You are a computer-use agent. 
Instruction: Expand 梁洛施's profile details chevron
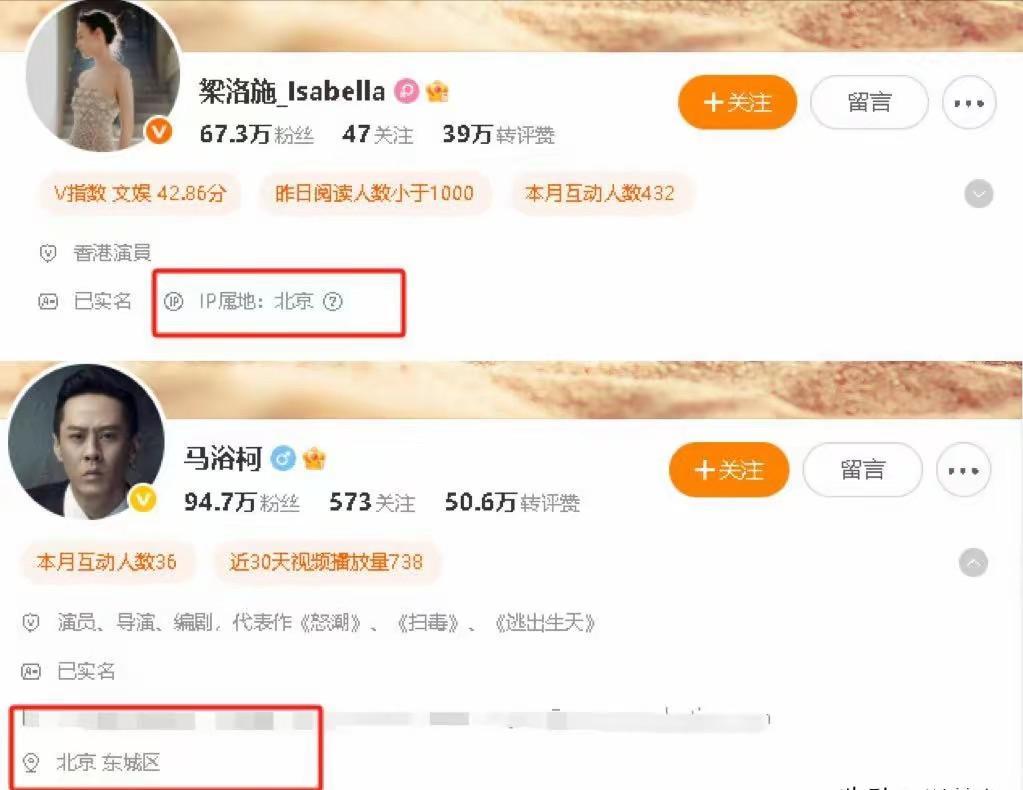[x=979, y=194]
